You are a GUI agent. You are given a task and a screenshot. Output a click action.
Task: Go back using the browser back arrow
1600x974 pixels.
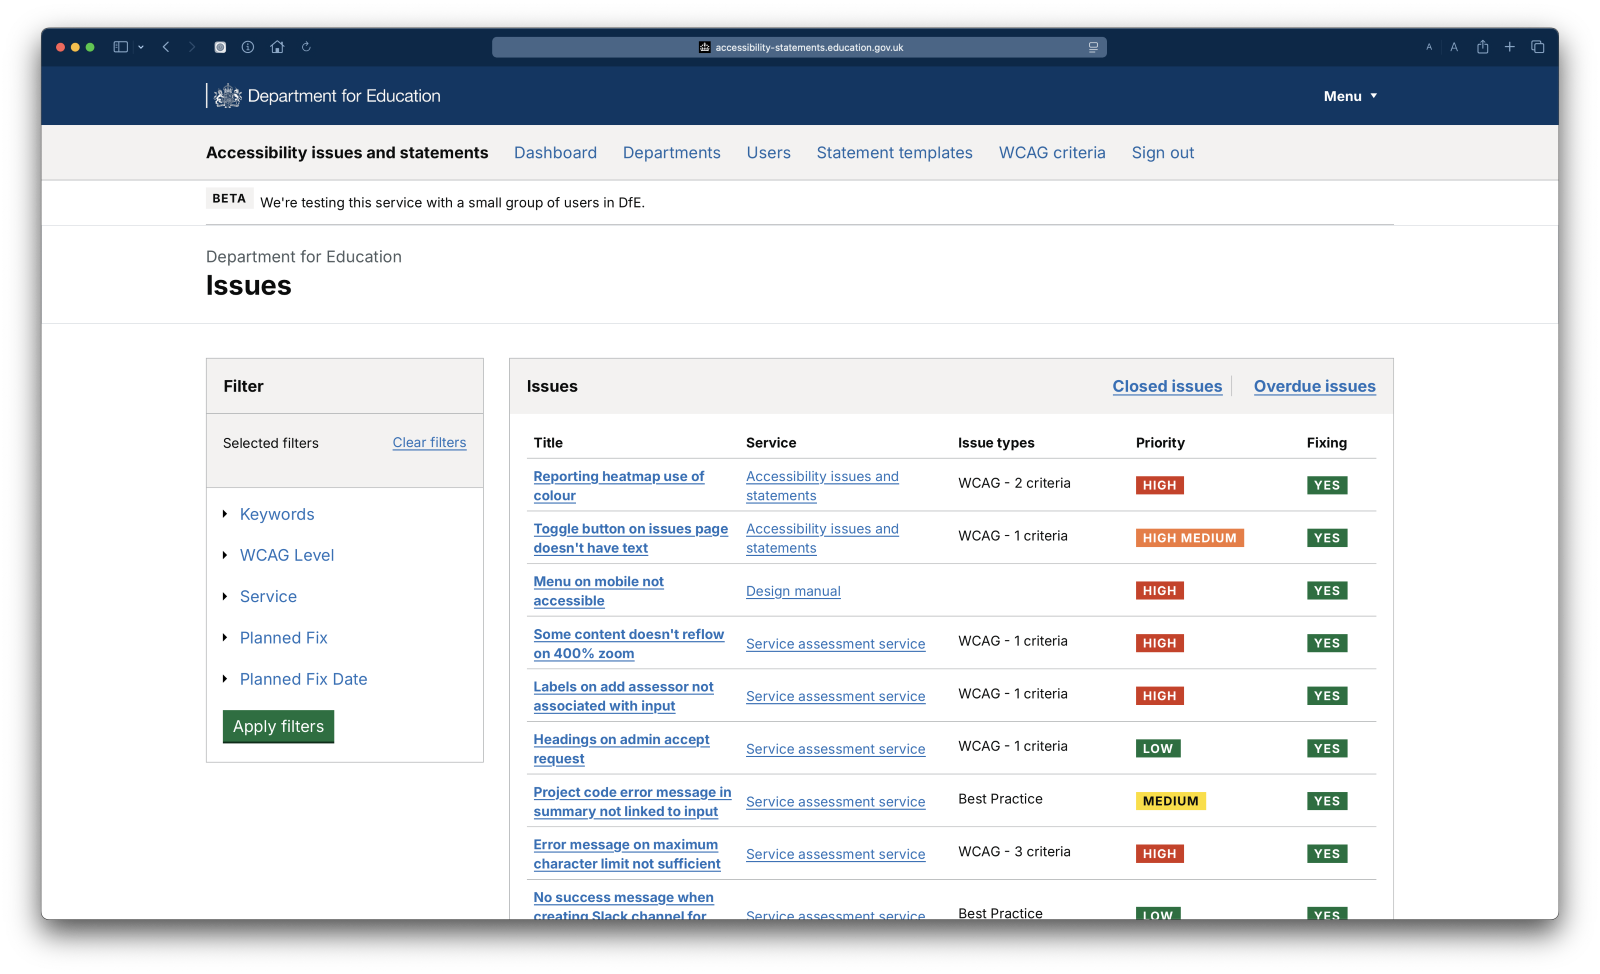pos(166,46)
